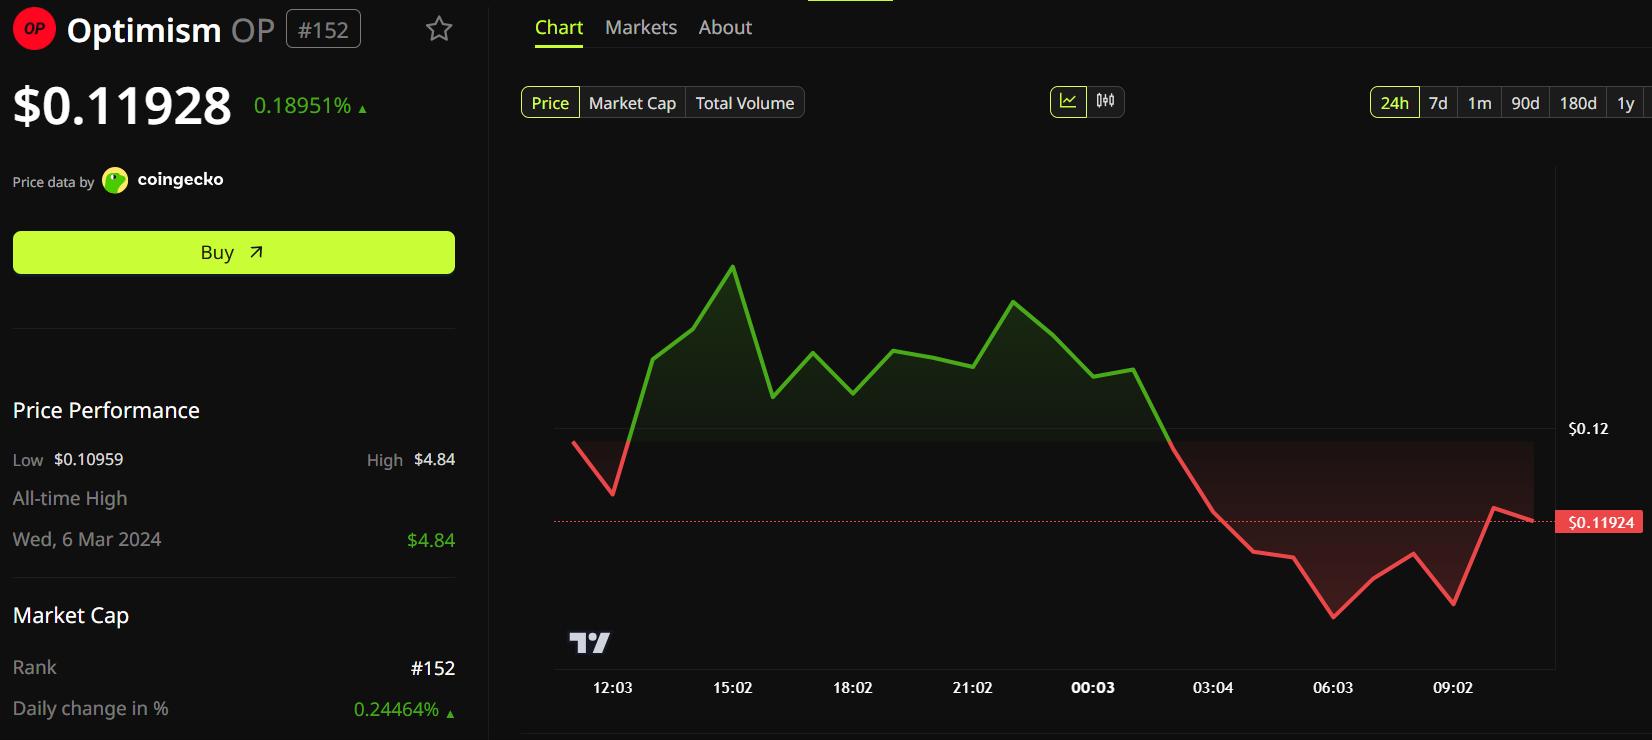Click the arrow icon on Buy button

(x=256, y=252)
